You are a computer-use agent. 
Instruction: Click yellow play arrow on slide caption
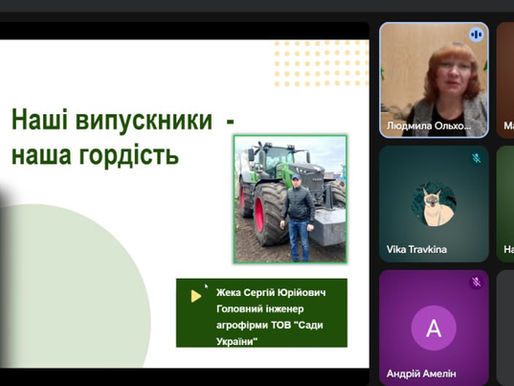pyautogui.click(x=196, y=296)
